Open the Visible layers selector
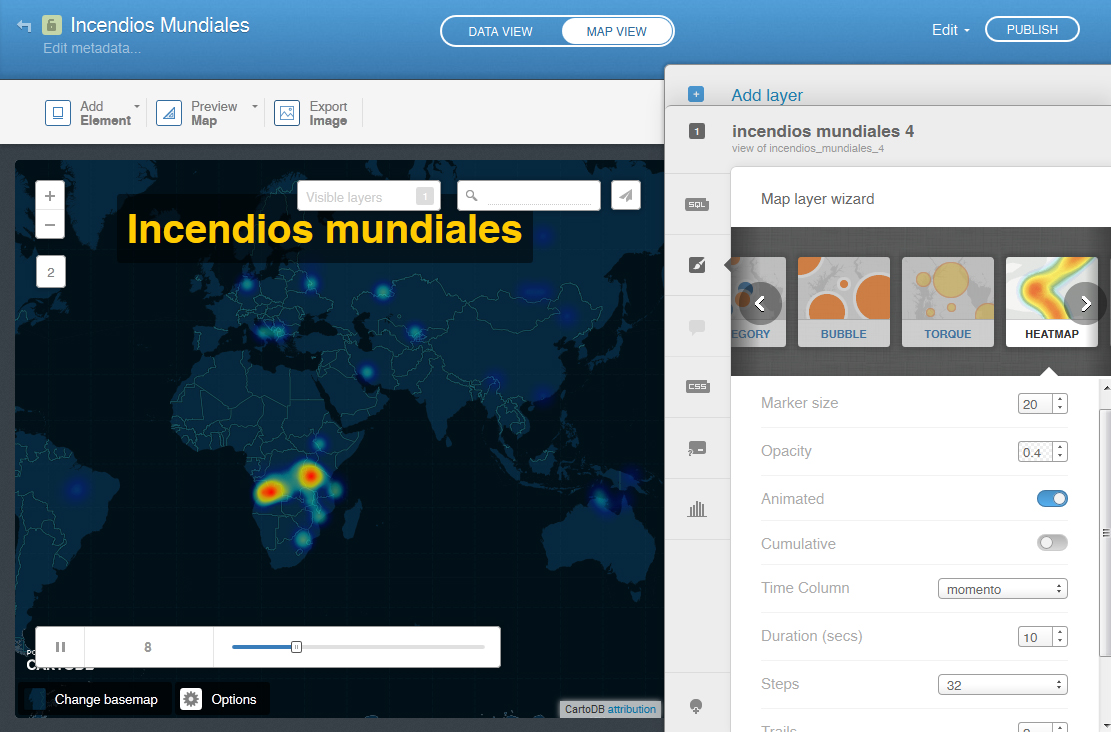The width and height of the screenshot is (1111, 732). (368, 196)
